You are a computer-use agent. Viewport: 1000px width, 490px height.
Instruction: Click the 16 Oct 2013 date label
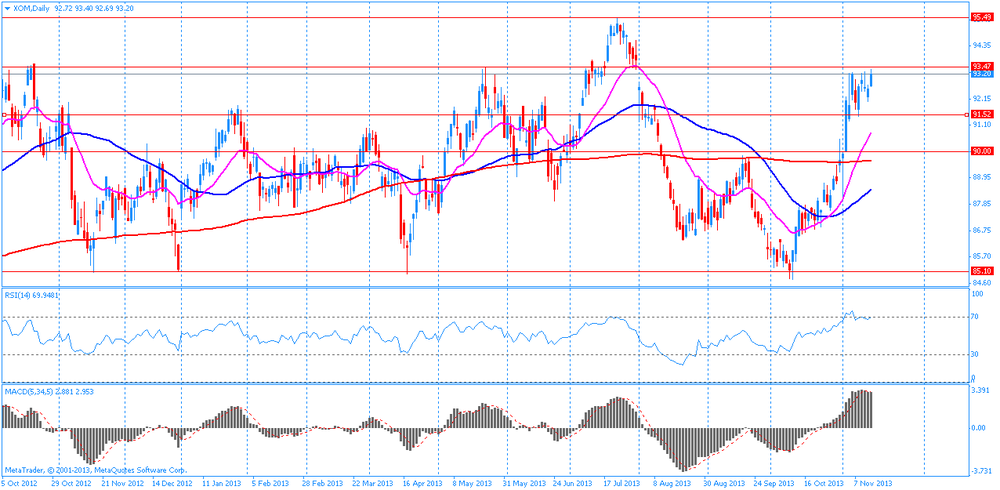(x=824, y=484)
